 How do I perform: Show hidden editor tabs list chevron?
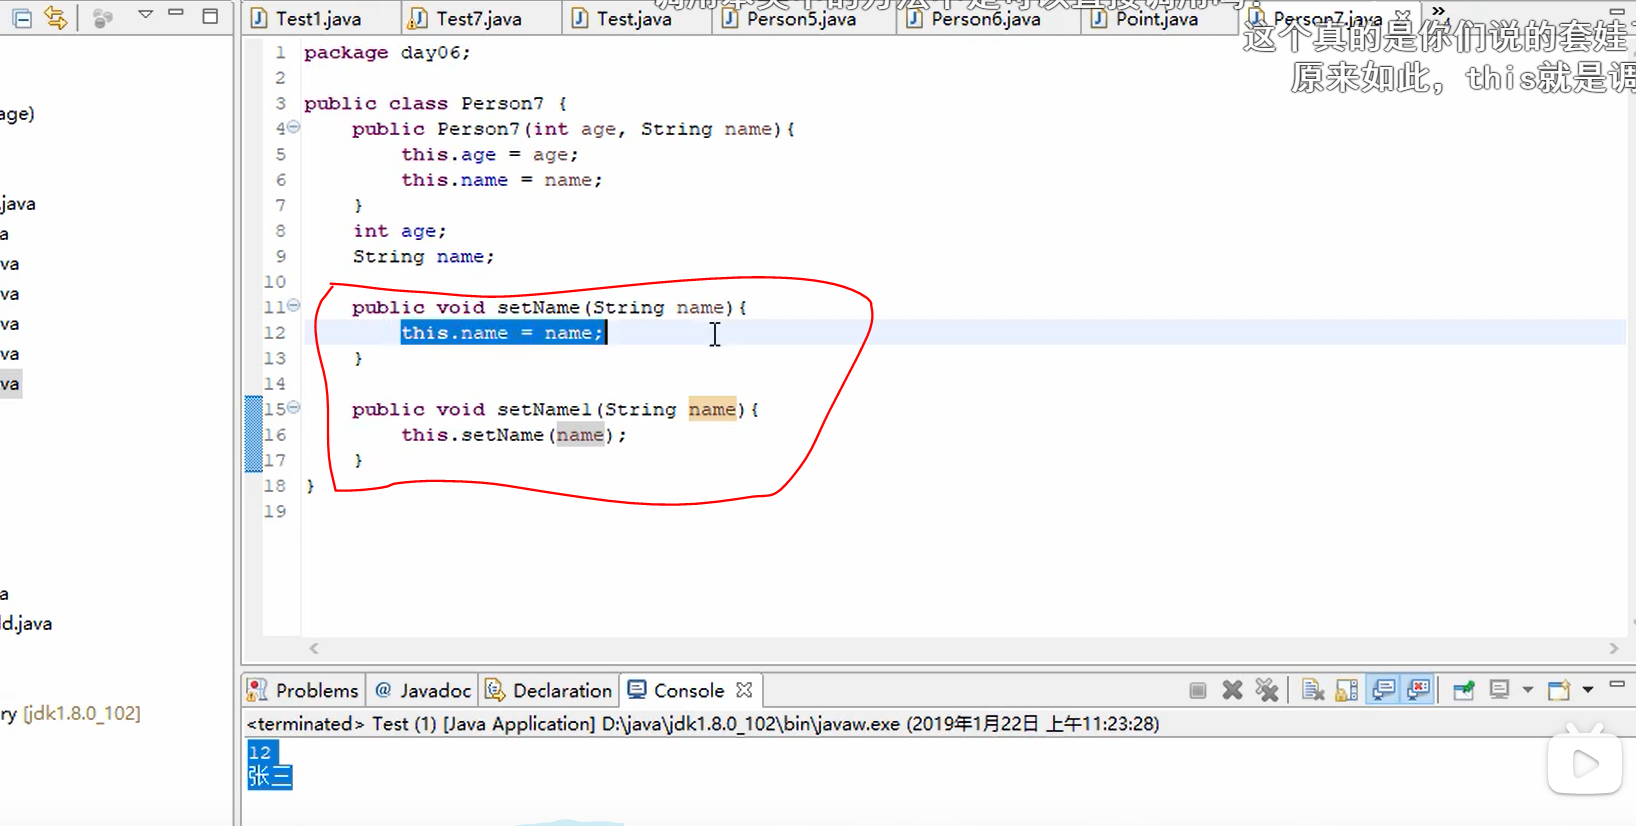[x=1438, y=11]
